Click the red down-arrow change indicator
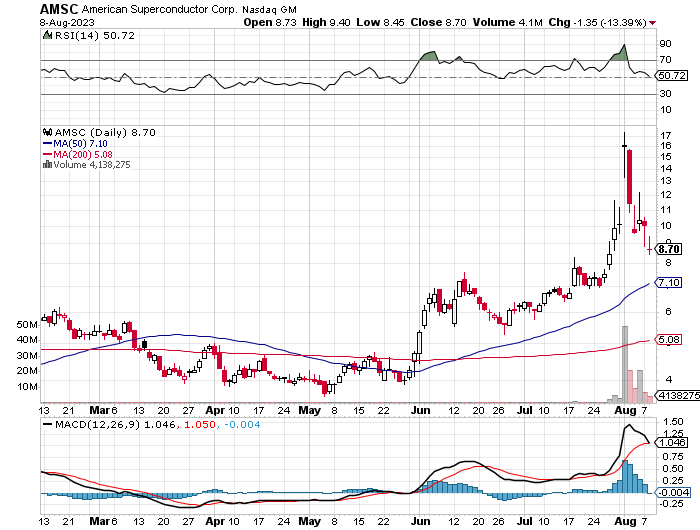 pyautogui.click(x=653, y=23)
